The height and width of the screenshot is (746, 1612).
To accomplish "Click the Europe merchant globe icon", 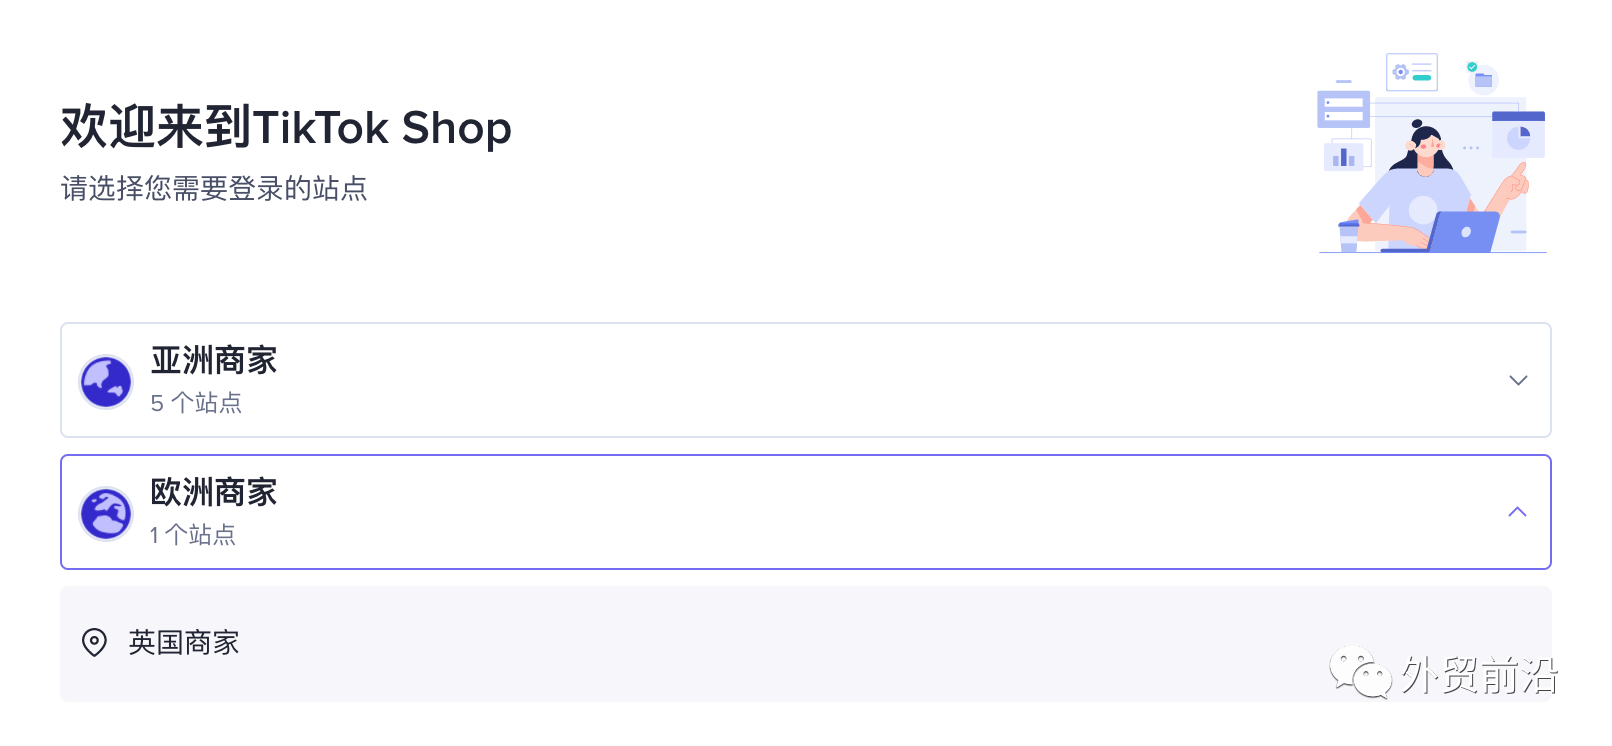I will tap(106, 513).
